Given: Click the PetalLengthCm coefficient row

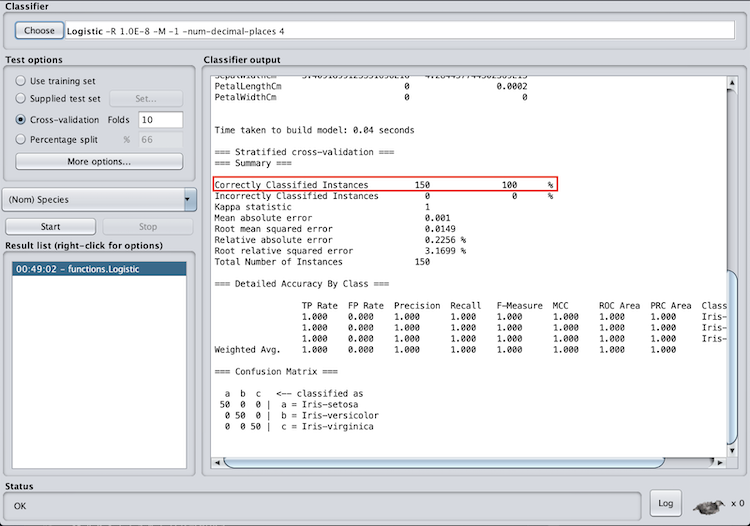Looking at the screenshot, I should point(371,86).
